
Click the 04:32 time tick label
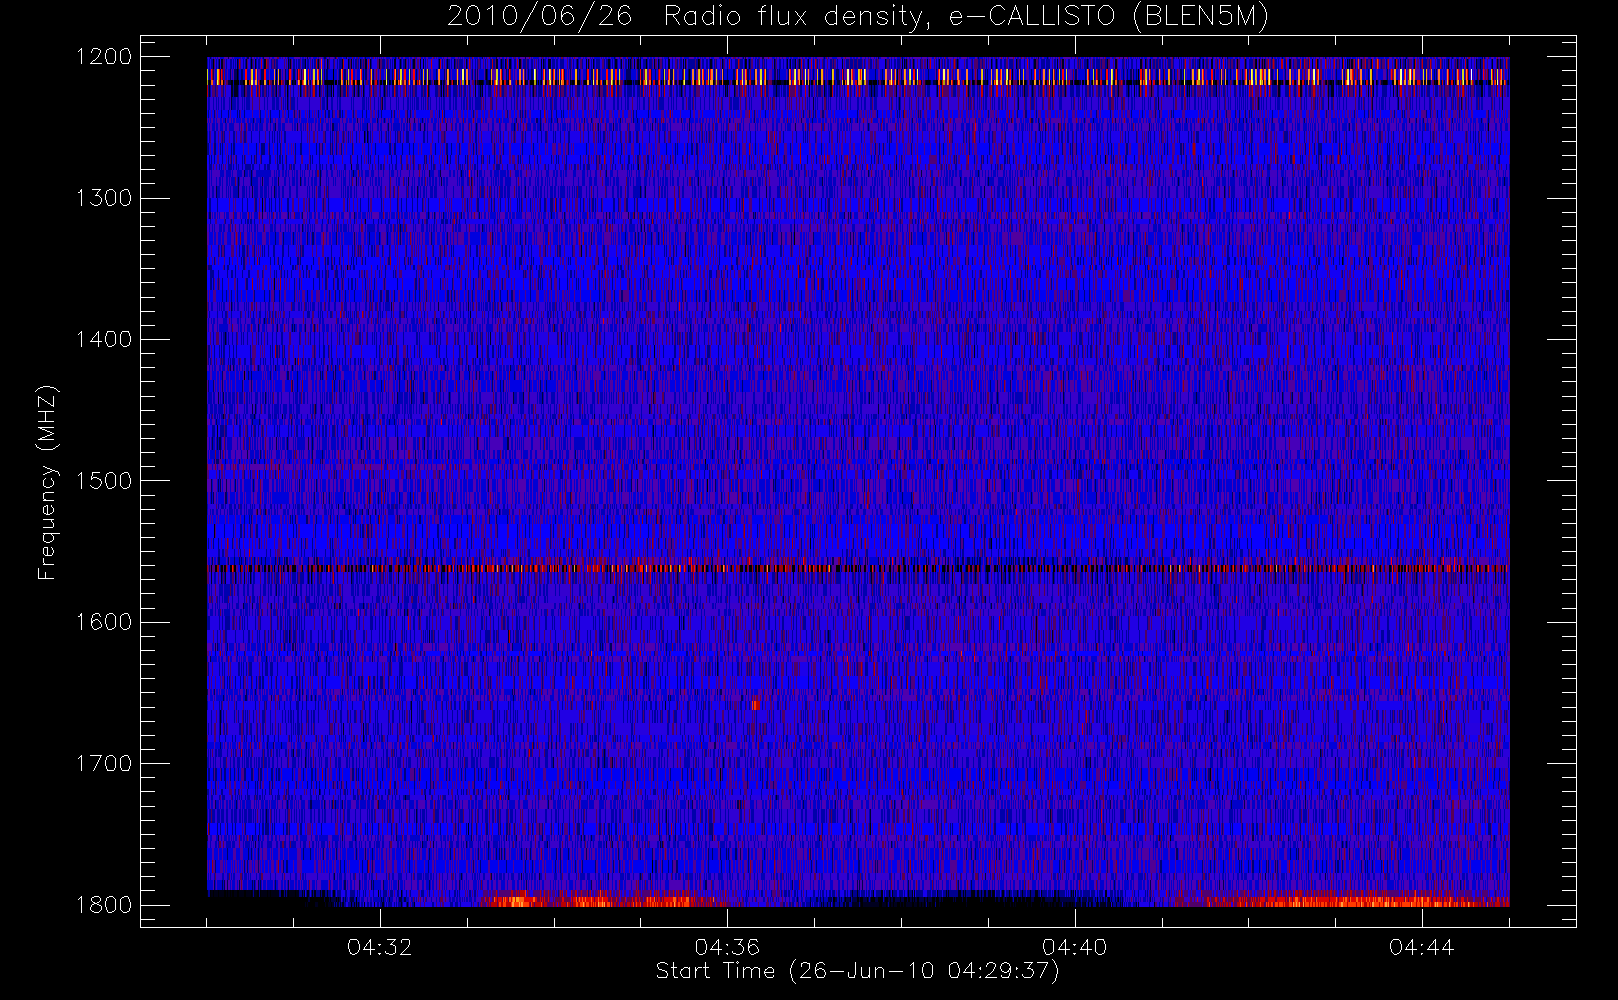click(380, 947)
